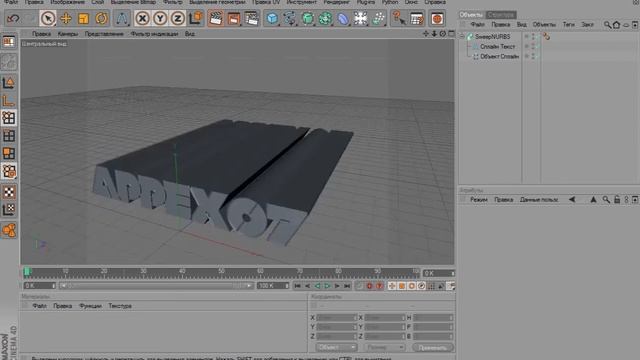Add a Cube primitive object

click(272, 18)
